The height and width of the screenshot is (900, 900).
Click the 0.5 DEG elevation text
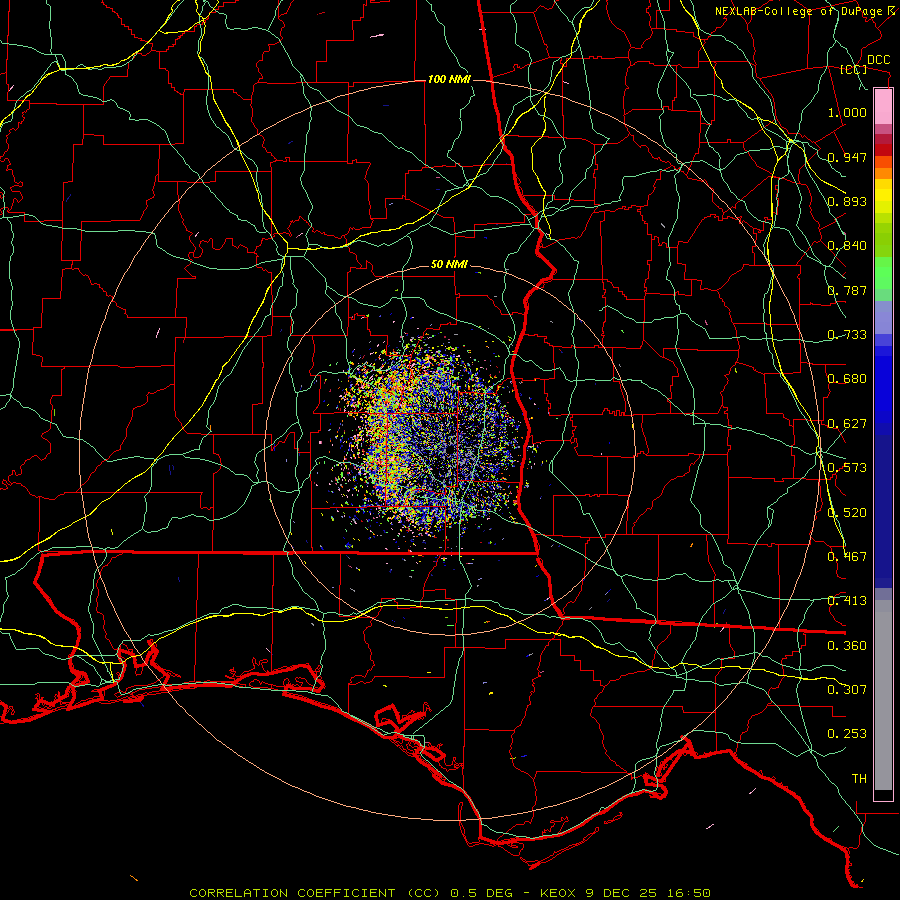[x=480, y=893]
